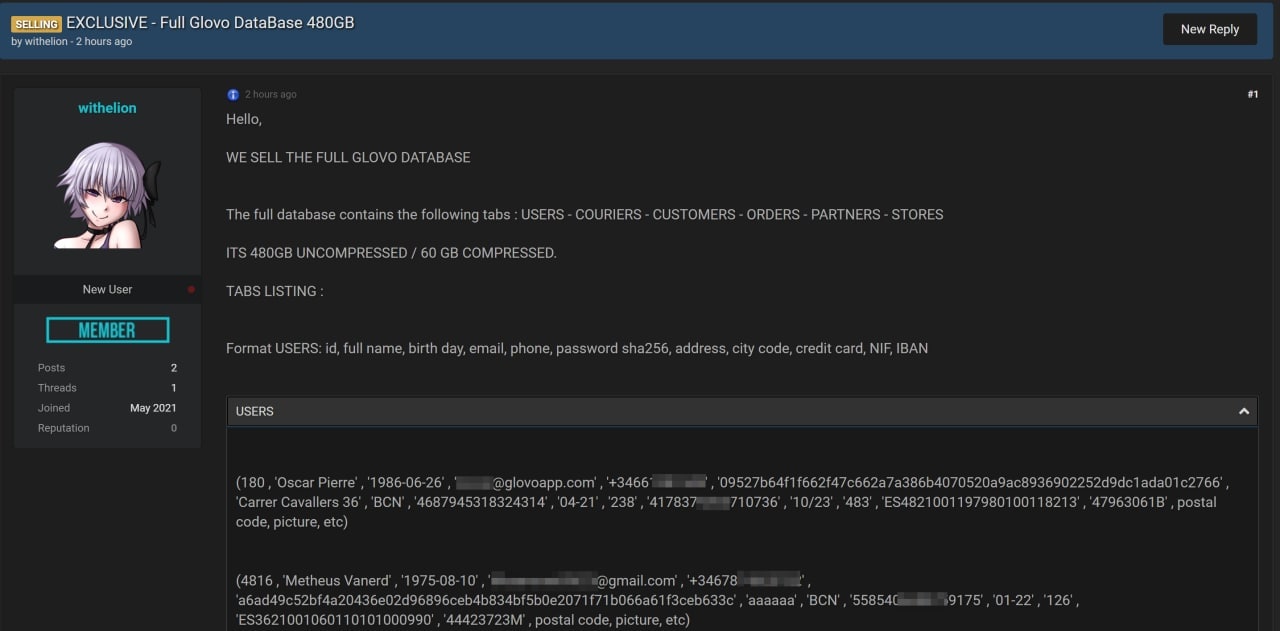The height and width of the screenshot is (631, 1280).
Task: Click the Joined May 2021 value
Action: coord(153,408)
